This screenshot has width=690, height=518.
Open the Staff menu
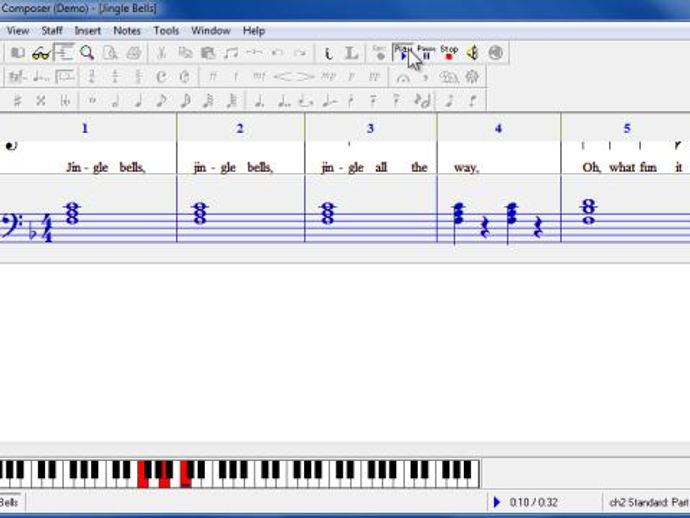[x=52, y=31]
